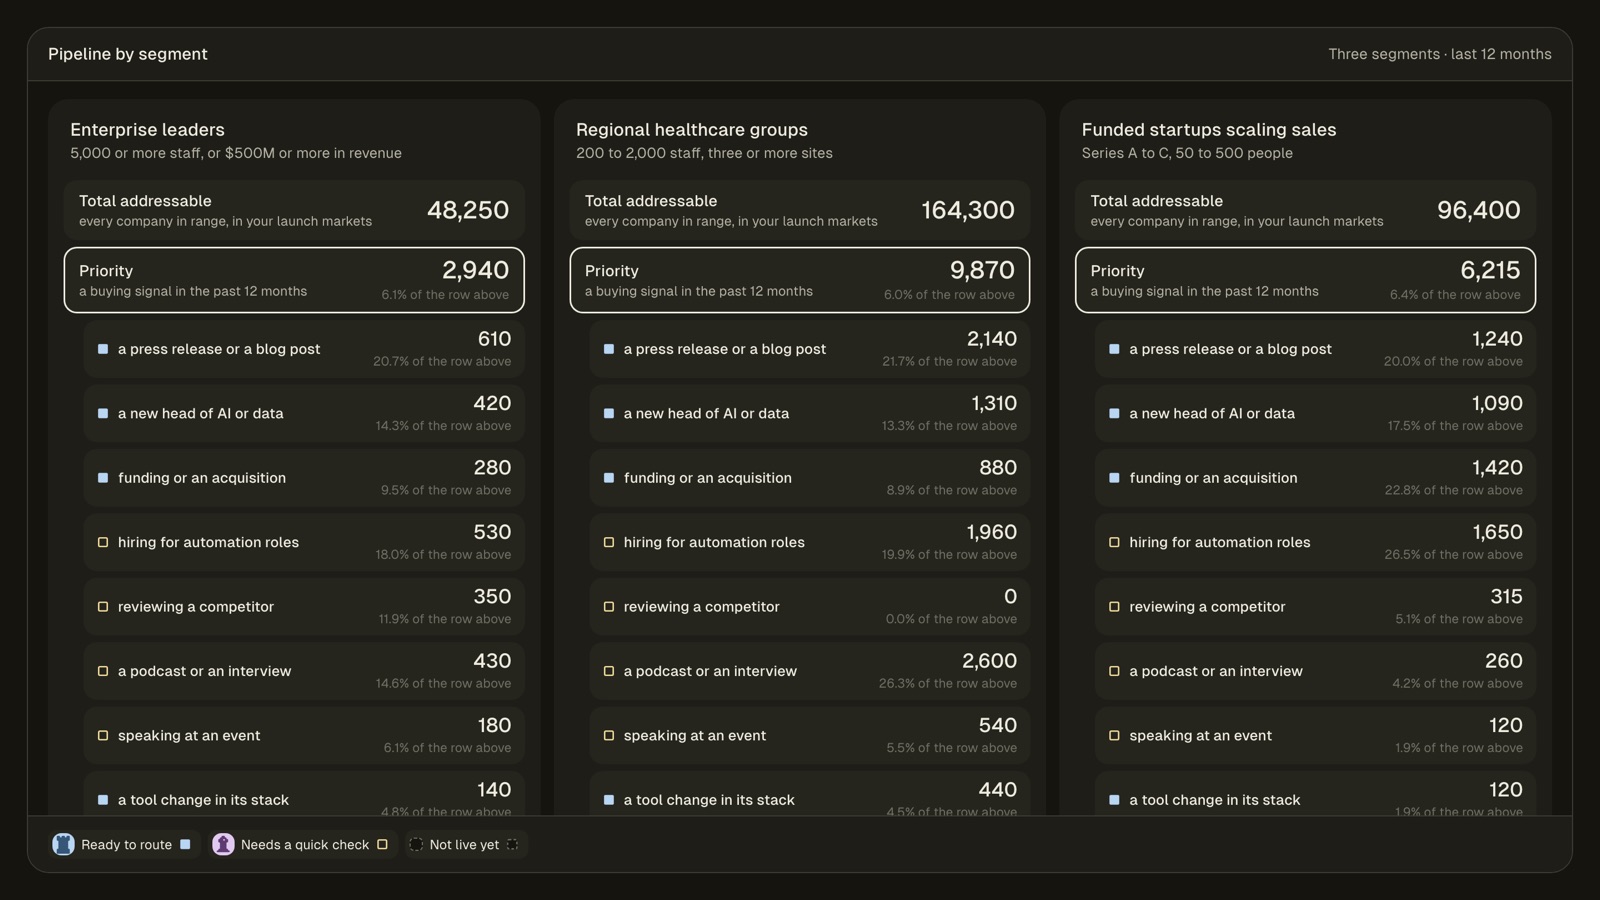Click 20.7% of the row above text
Screen dimensions: 1600x900
[442, 362]
